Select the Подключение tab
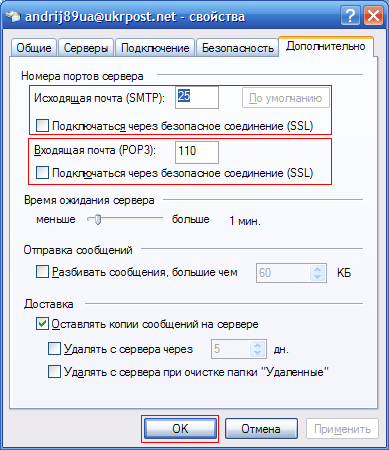 (x=155, y=48)
